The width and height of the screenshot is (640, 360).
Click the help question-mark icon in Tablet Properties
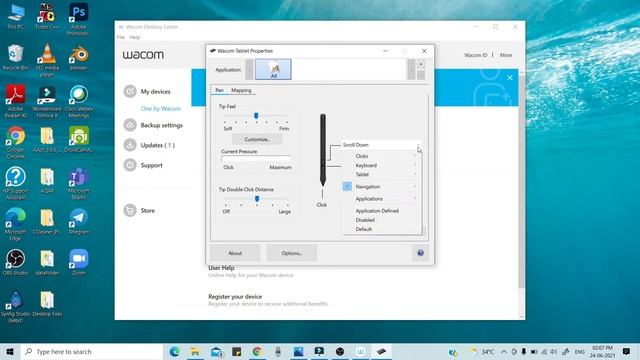pyautogui.click(x=420, y=253)
